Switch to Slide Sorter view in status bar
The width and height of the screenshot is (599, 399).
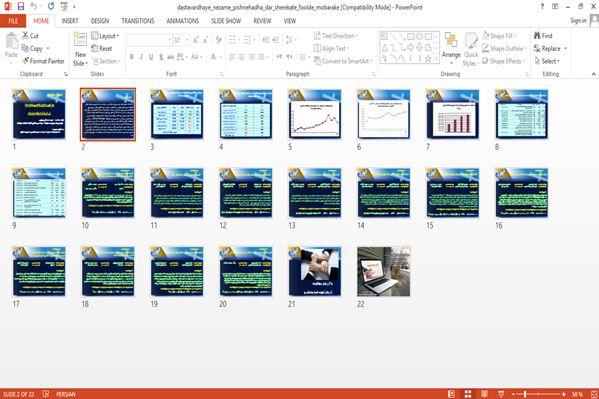(468, 394)
